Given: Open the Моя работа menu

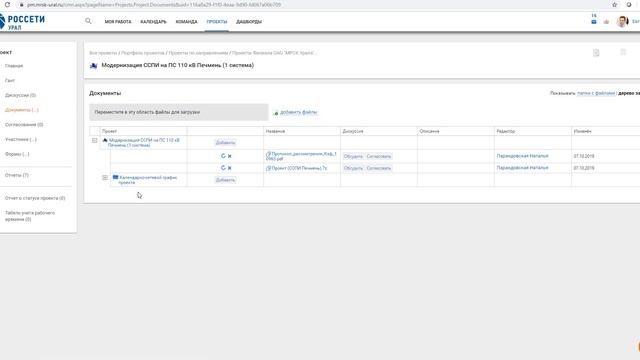Looking at the screenshot, I should pyautogui.click(x=118, y=22).
